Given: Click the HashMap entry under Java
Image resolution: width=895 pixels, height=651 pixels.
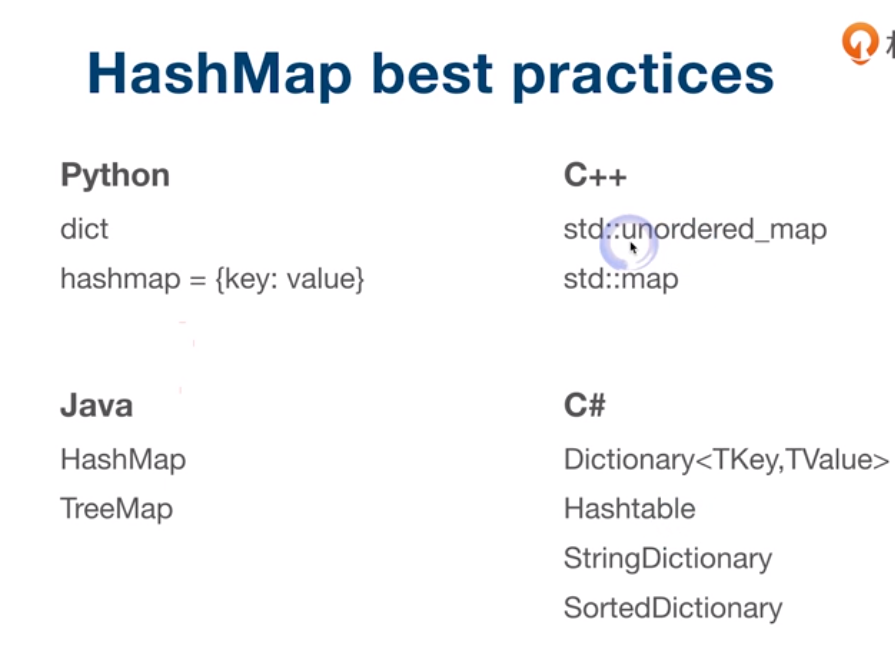Looking at the screenshot, I should click(x=123, y=459).
